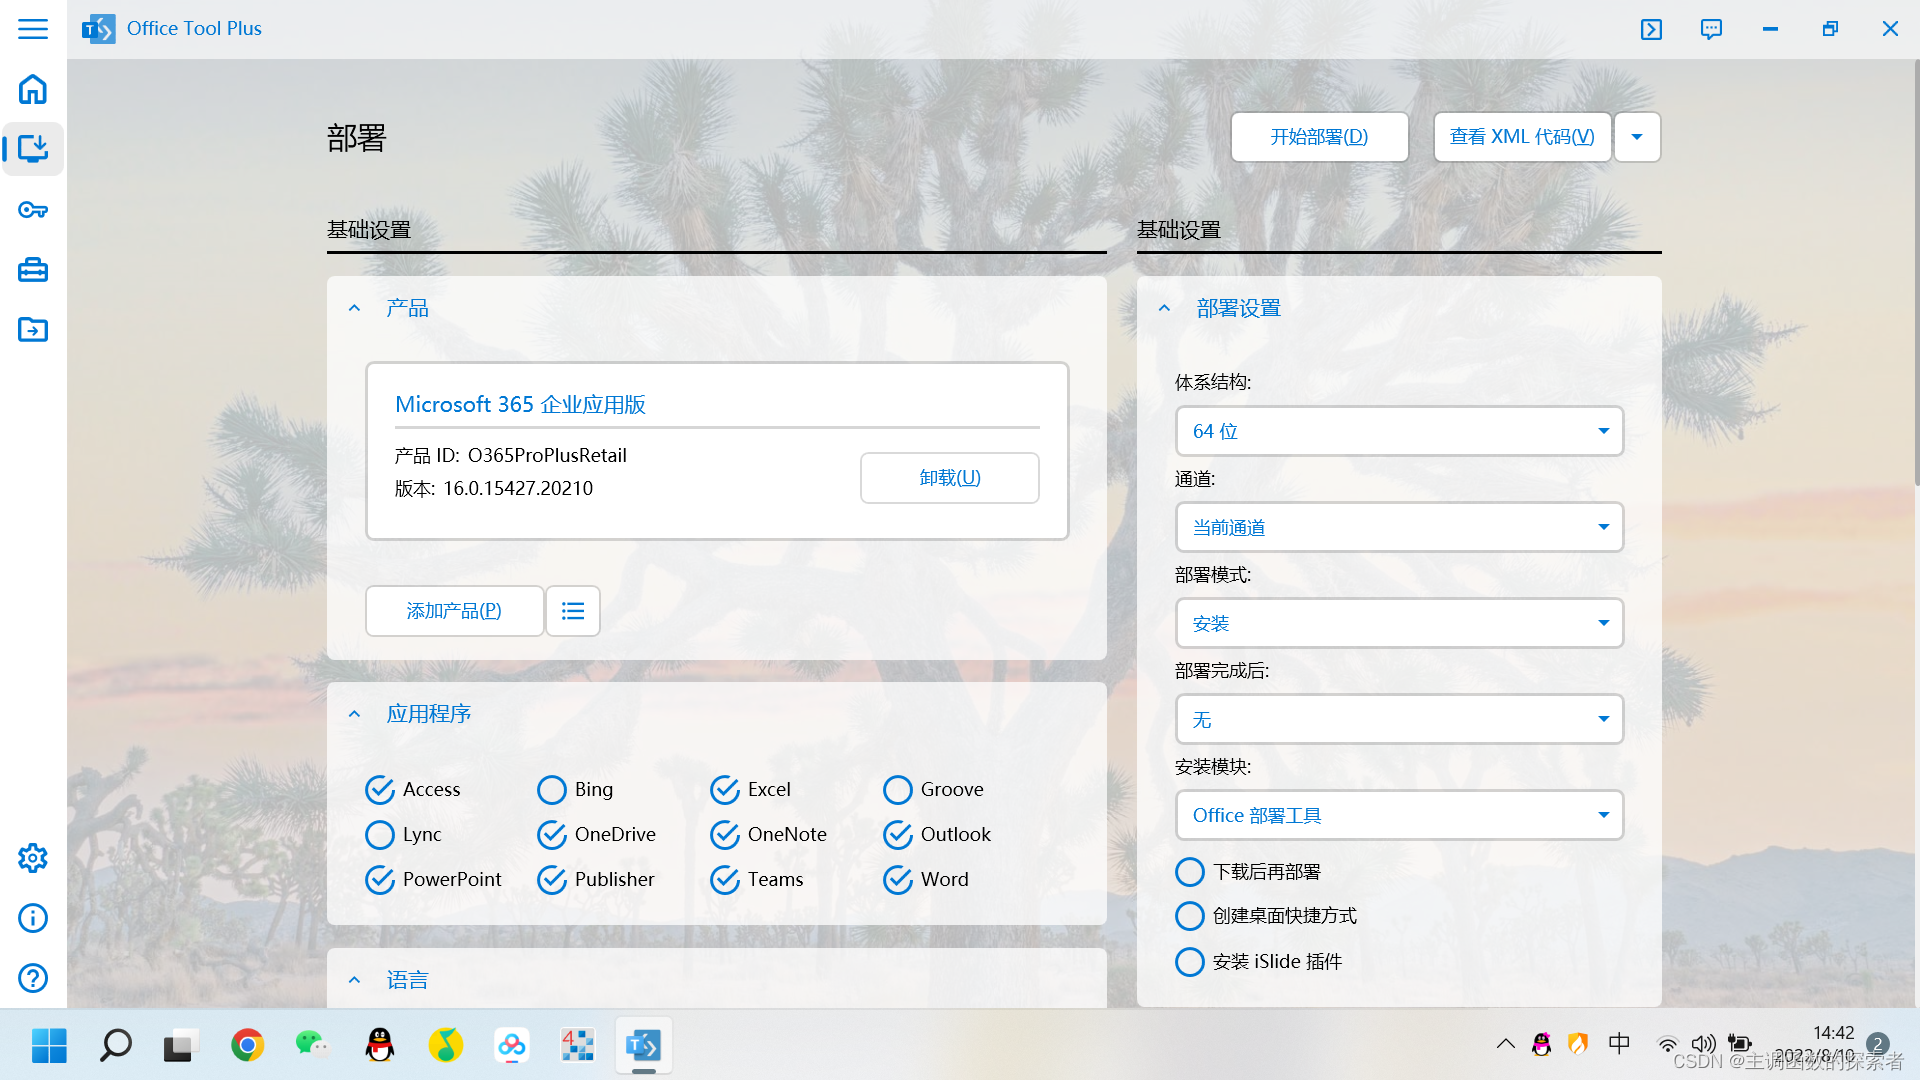Open QQ penguin app on taskbar
This screenshot has width=1920, height=1080.
tap(379, 1046)
